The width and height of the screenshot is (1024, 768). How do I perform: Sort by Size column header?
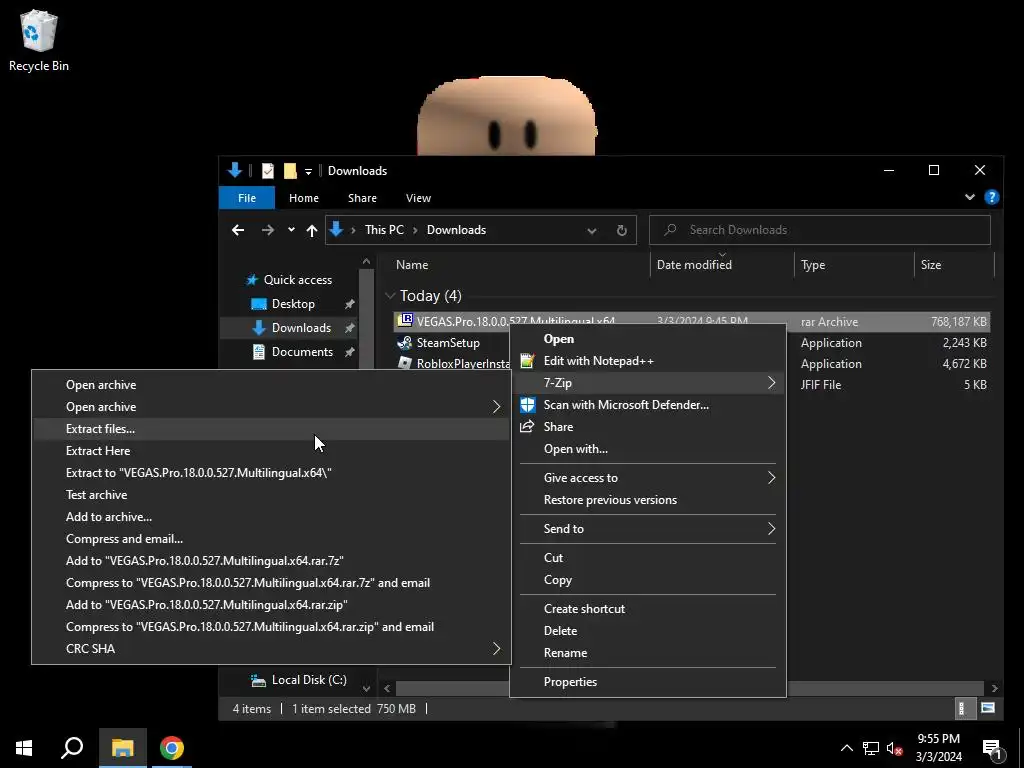tap(931, 264)
